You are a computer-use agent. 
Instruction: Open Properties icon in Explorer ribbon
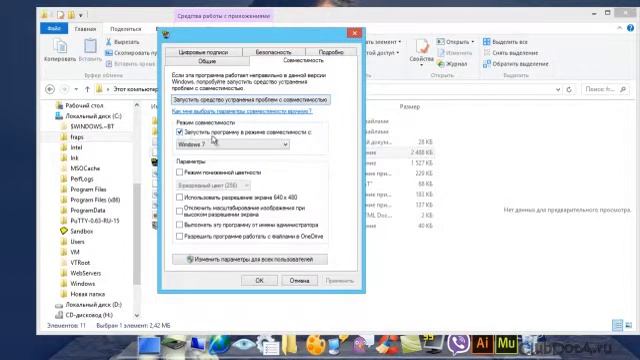[422, 47]
